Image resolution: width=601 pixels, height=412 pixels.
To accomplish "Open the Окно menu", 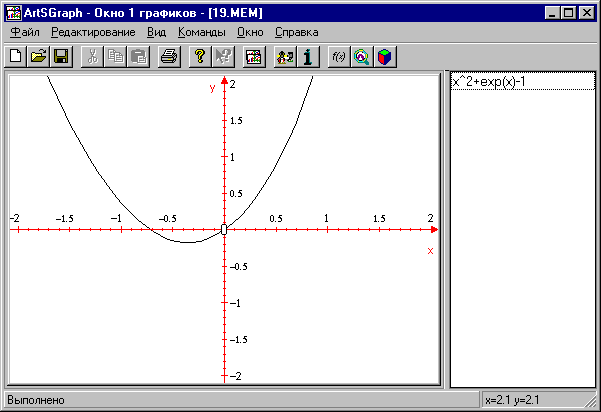I will click(x=250, y=32).
